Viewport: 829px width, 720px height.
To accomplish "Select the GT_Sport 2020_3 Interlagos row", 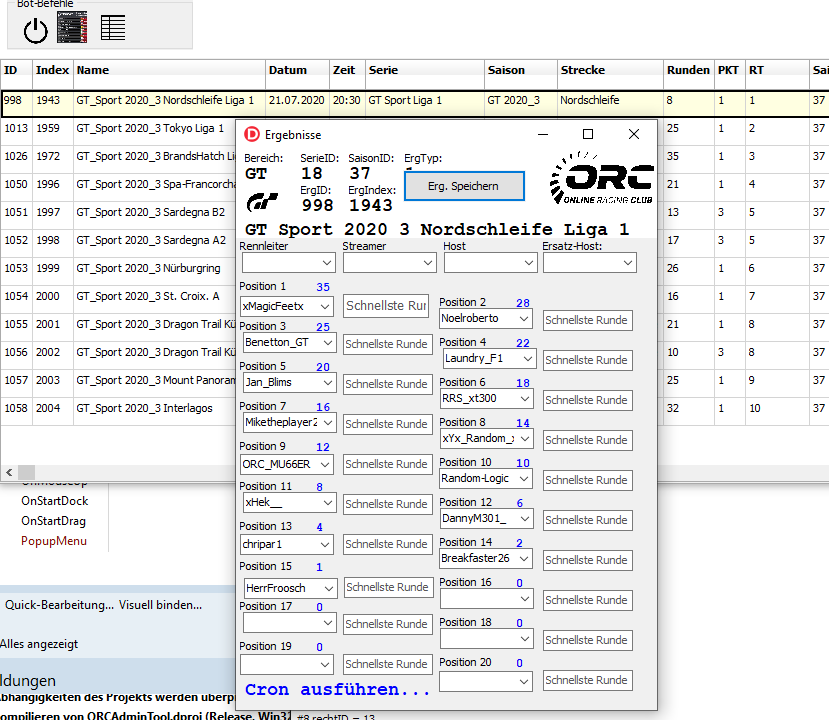I will [148, 408].
